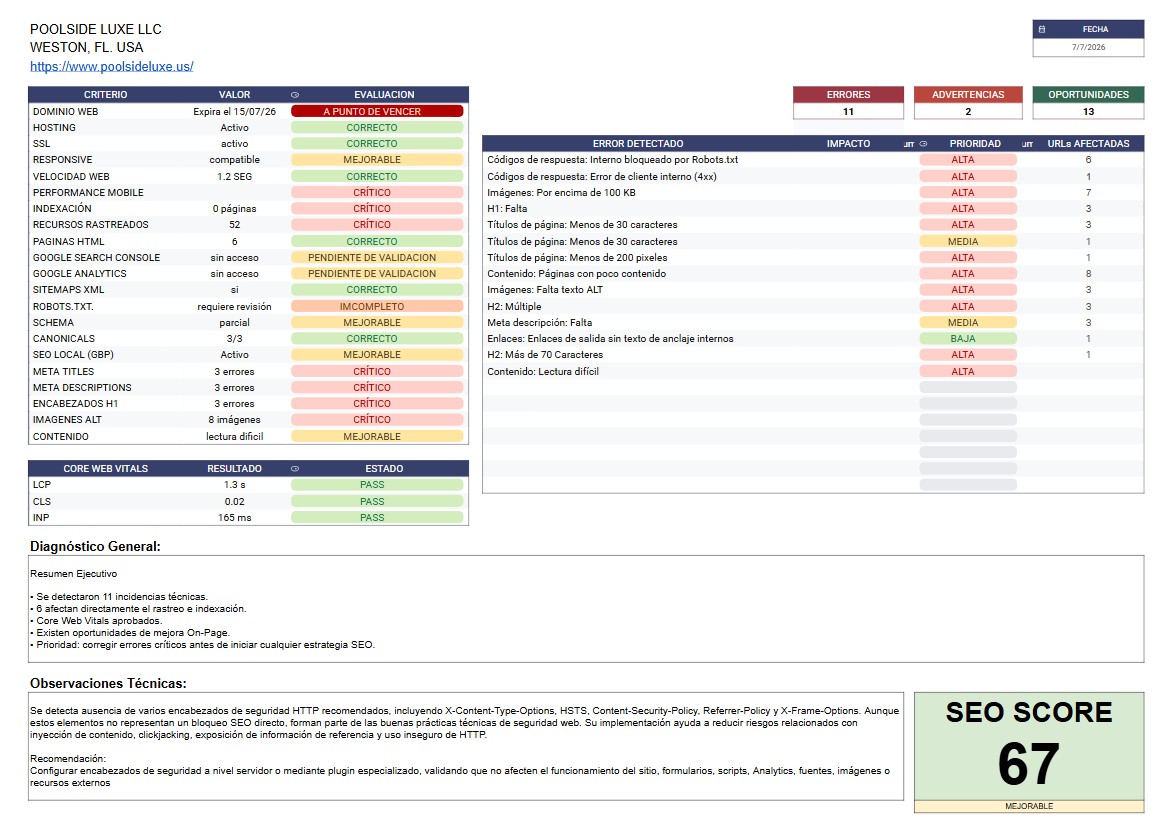
Task: Select the error H2: Más de 70 Caracteres
Action: (x=545, y=355)
